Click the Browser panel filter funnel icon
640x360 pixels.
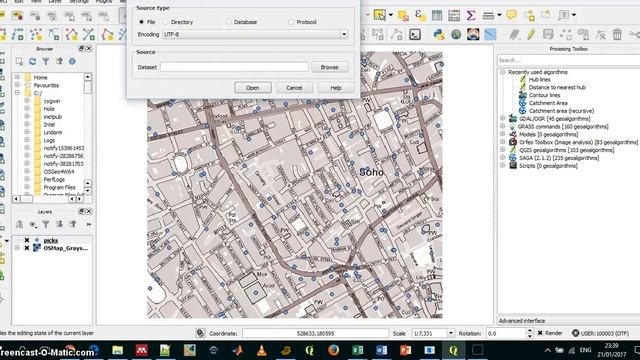tap(46, 61)
